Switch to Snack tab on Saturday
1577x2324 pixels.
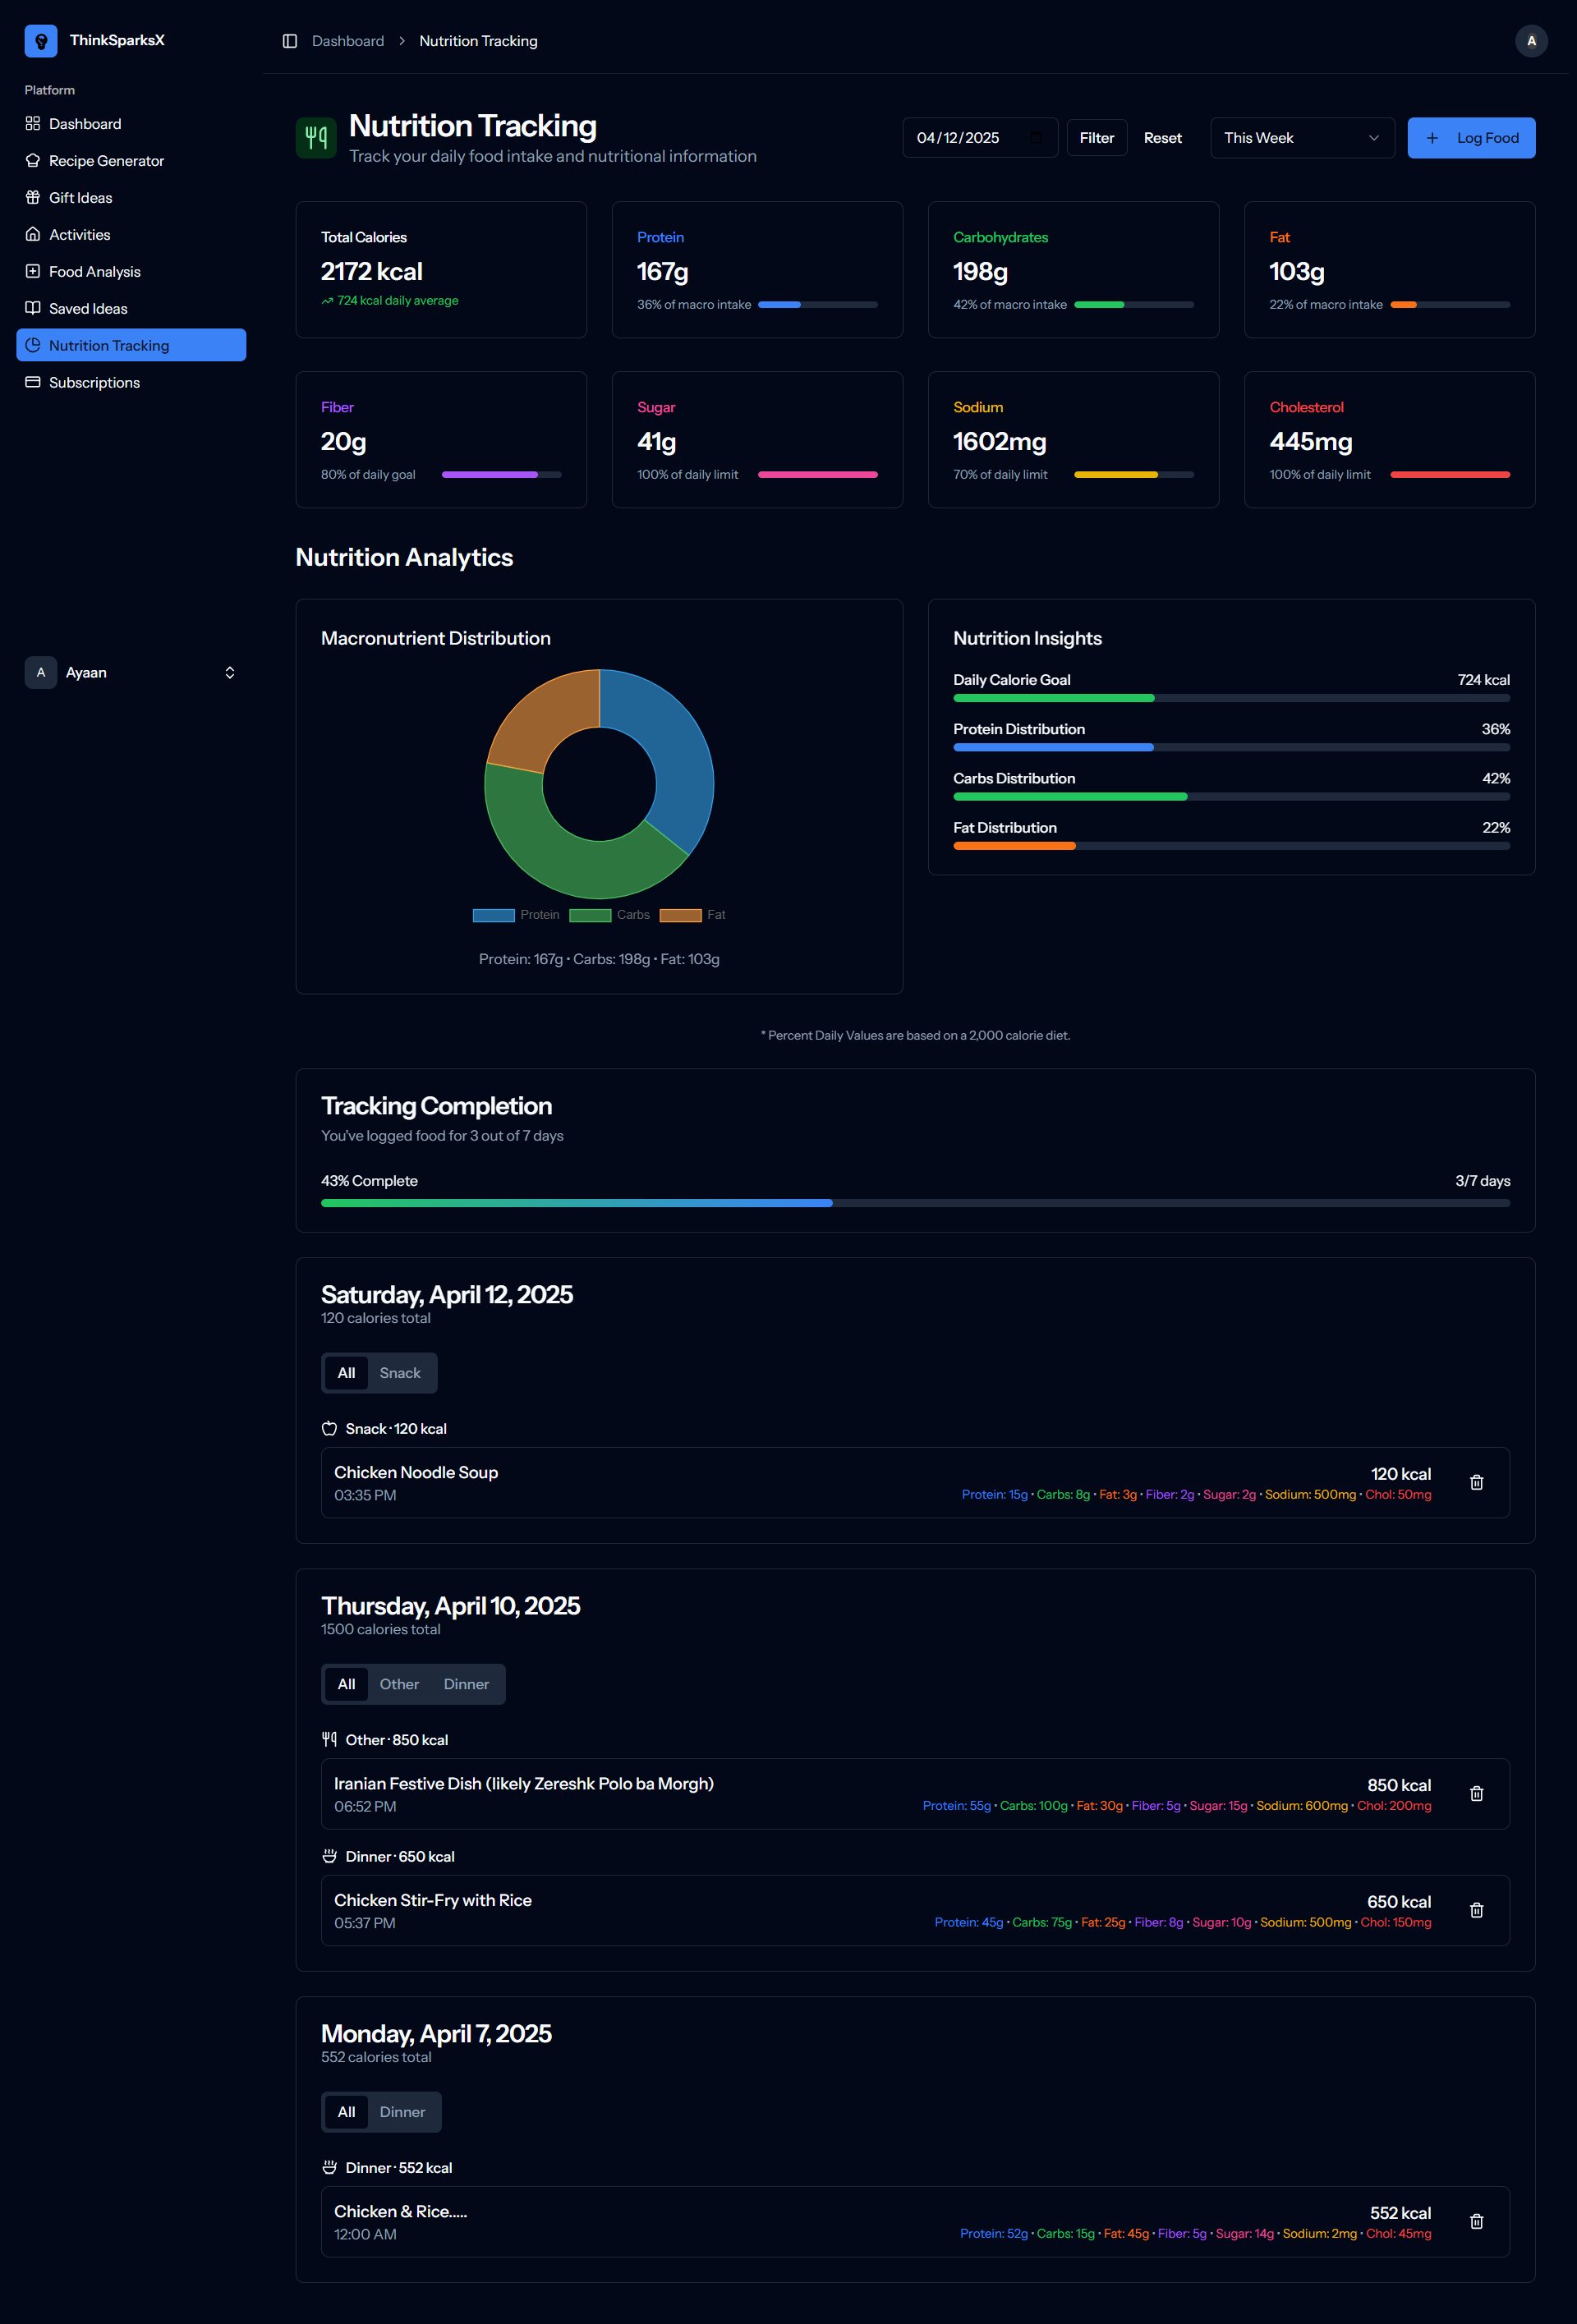[400, 1373]
